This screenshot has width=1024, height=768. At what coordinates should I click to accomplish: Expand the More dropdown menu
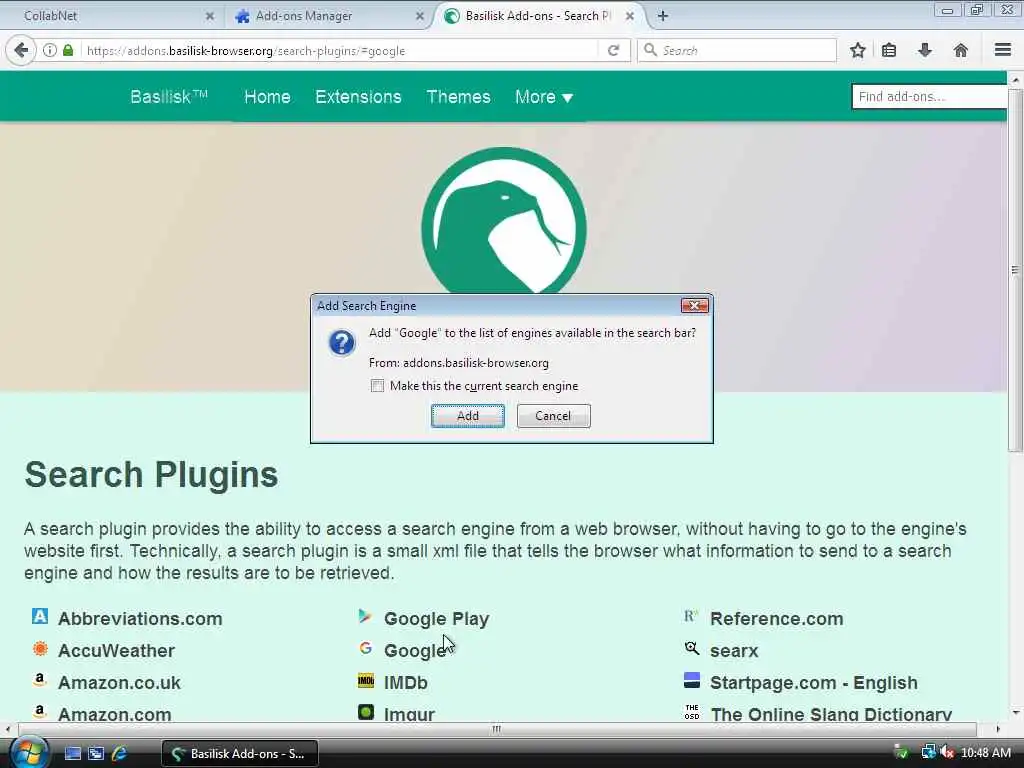point(543,97)
